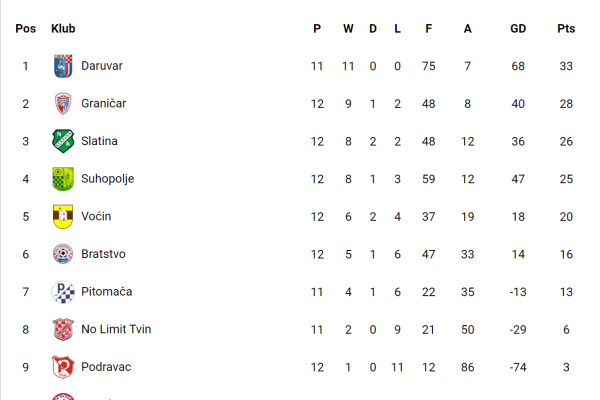Viewport: 600px width, 400px height.
Task: Click the Pts column header
Action: (566, 29)
